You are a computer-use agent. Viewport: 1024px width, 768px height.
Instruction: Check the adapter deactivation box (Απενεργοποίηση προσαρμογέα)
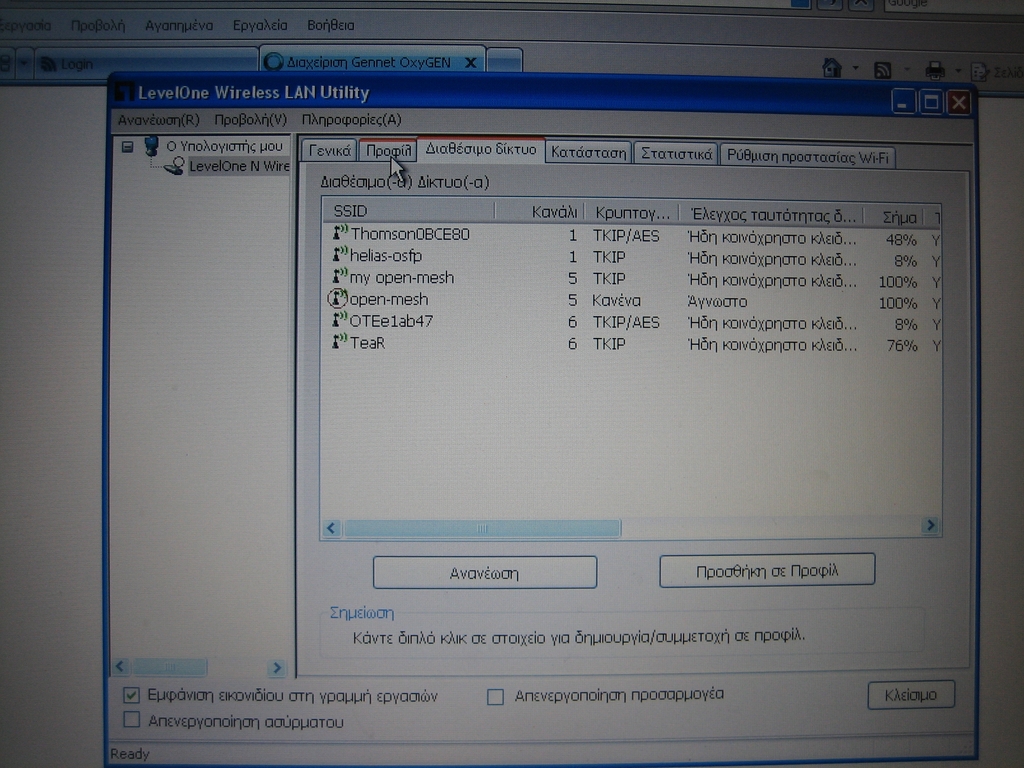click(495, 697)
